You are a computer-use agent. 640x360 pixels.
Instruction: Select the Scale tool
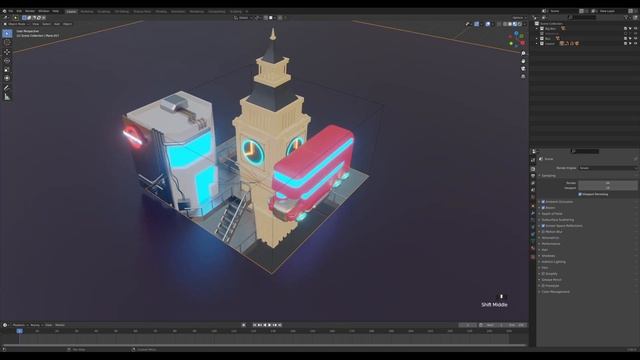(7, 69)
